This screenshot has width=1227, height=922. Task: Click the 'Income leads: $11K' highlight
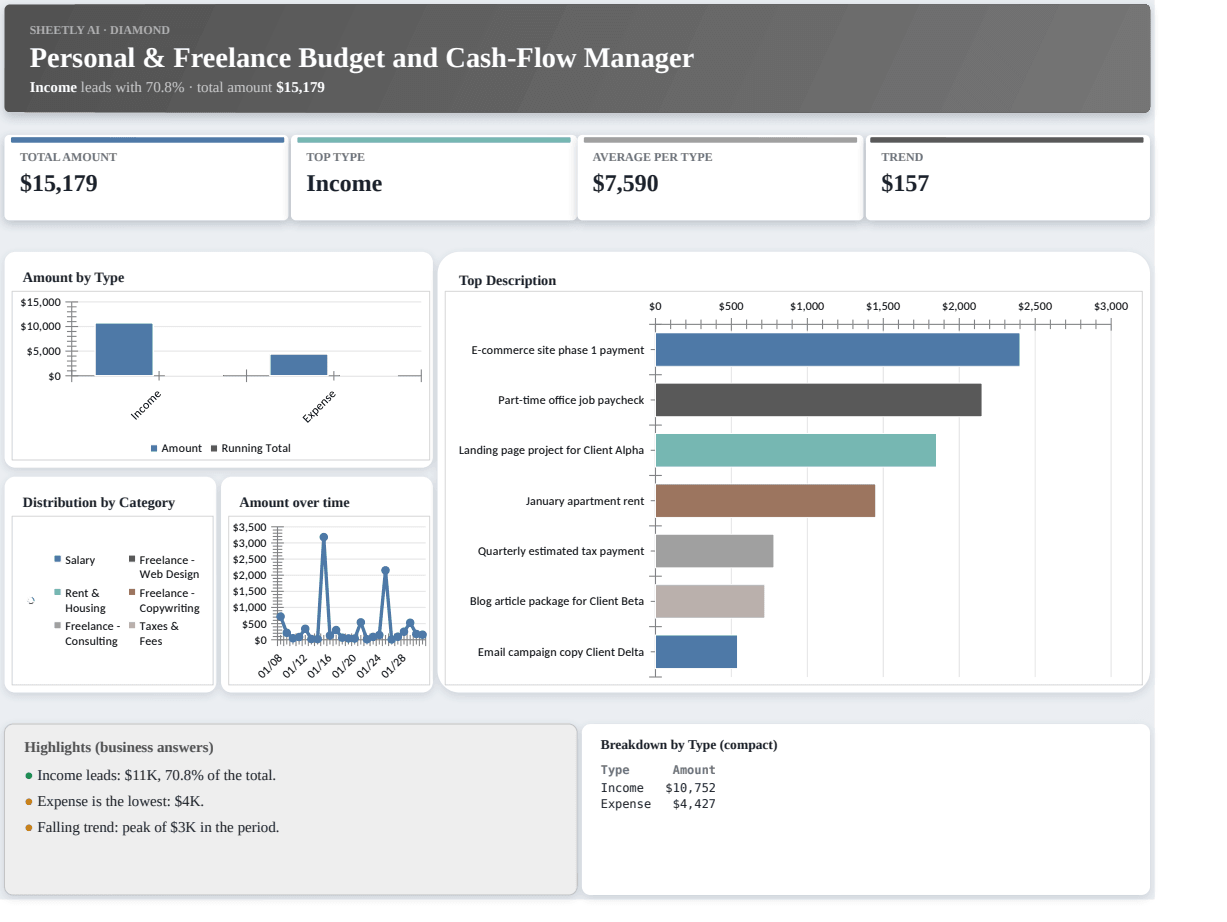pyautogui.click(x=156, y=775)
